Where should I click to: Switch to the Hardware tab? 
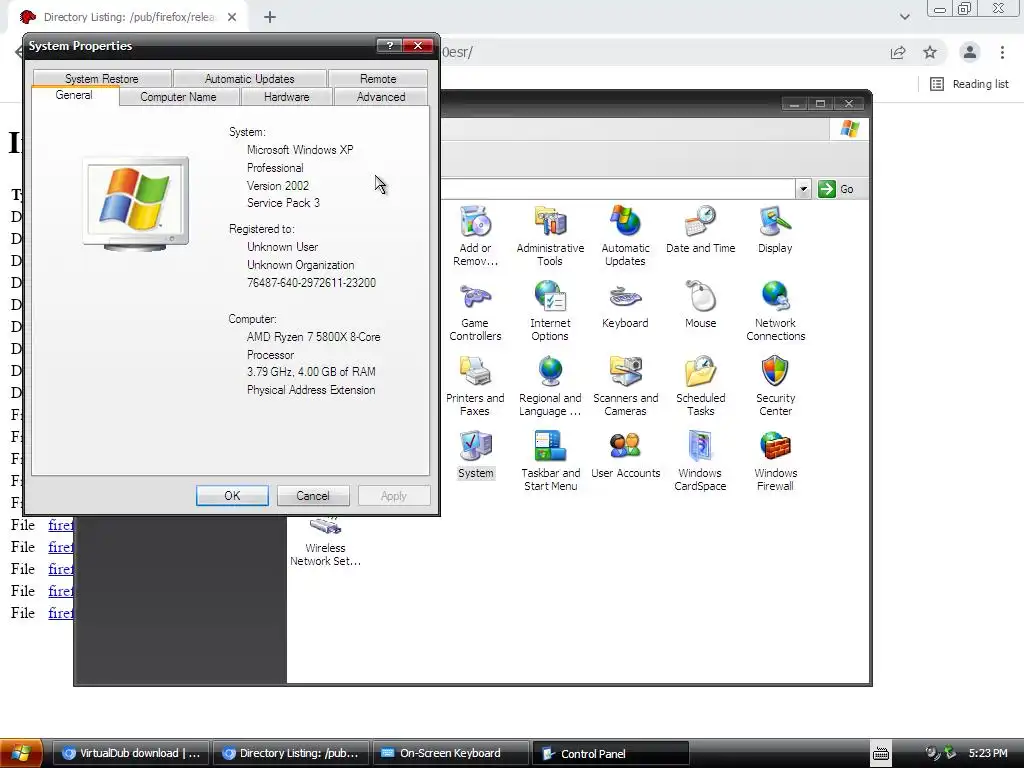[x=287, y=97]
